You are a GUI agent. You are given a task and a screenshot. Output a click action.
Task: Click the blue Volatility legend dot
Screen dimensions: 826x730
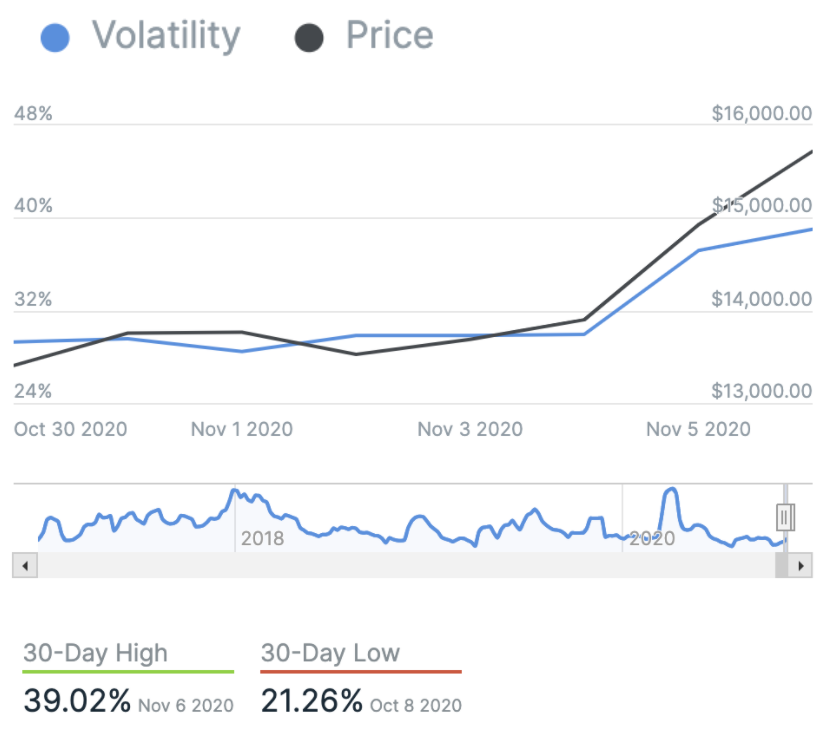coord(56,38)
